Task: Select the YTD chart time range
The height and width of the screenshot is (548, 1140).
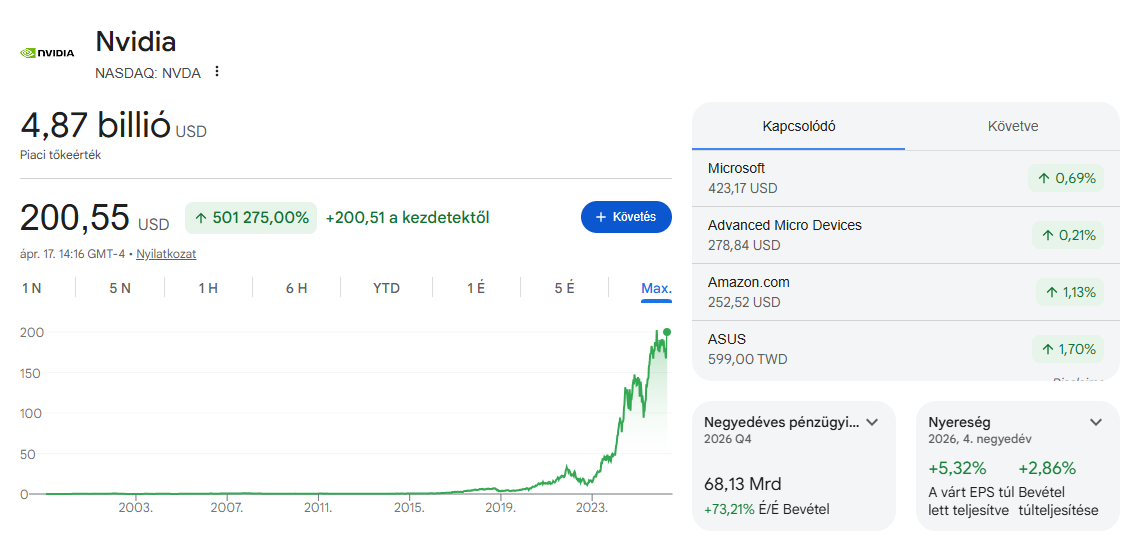Action: tap(386, 288)
